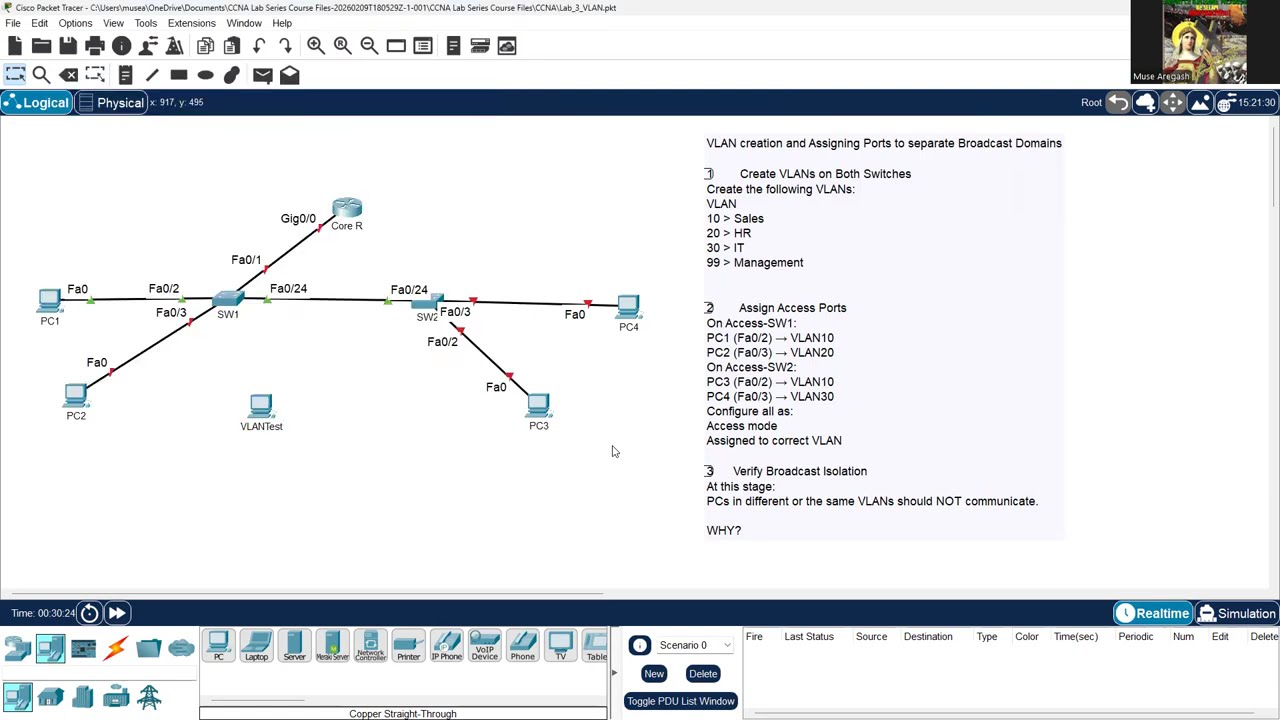Open the Network Information icon

[x=122, y=46]
